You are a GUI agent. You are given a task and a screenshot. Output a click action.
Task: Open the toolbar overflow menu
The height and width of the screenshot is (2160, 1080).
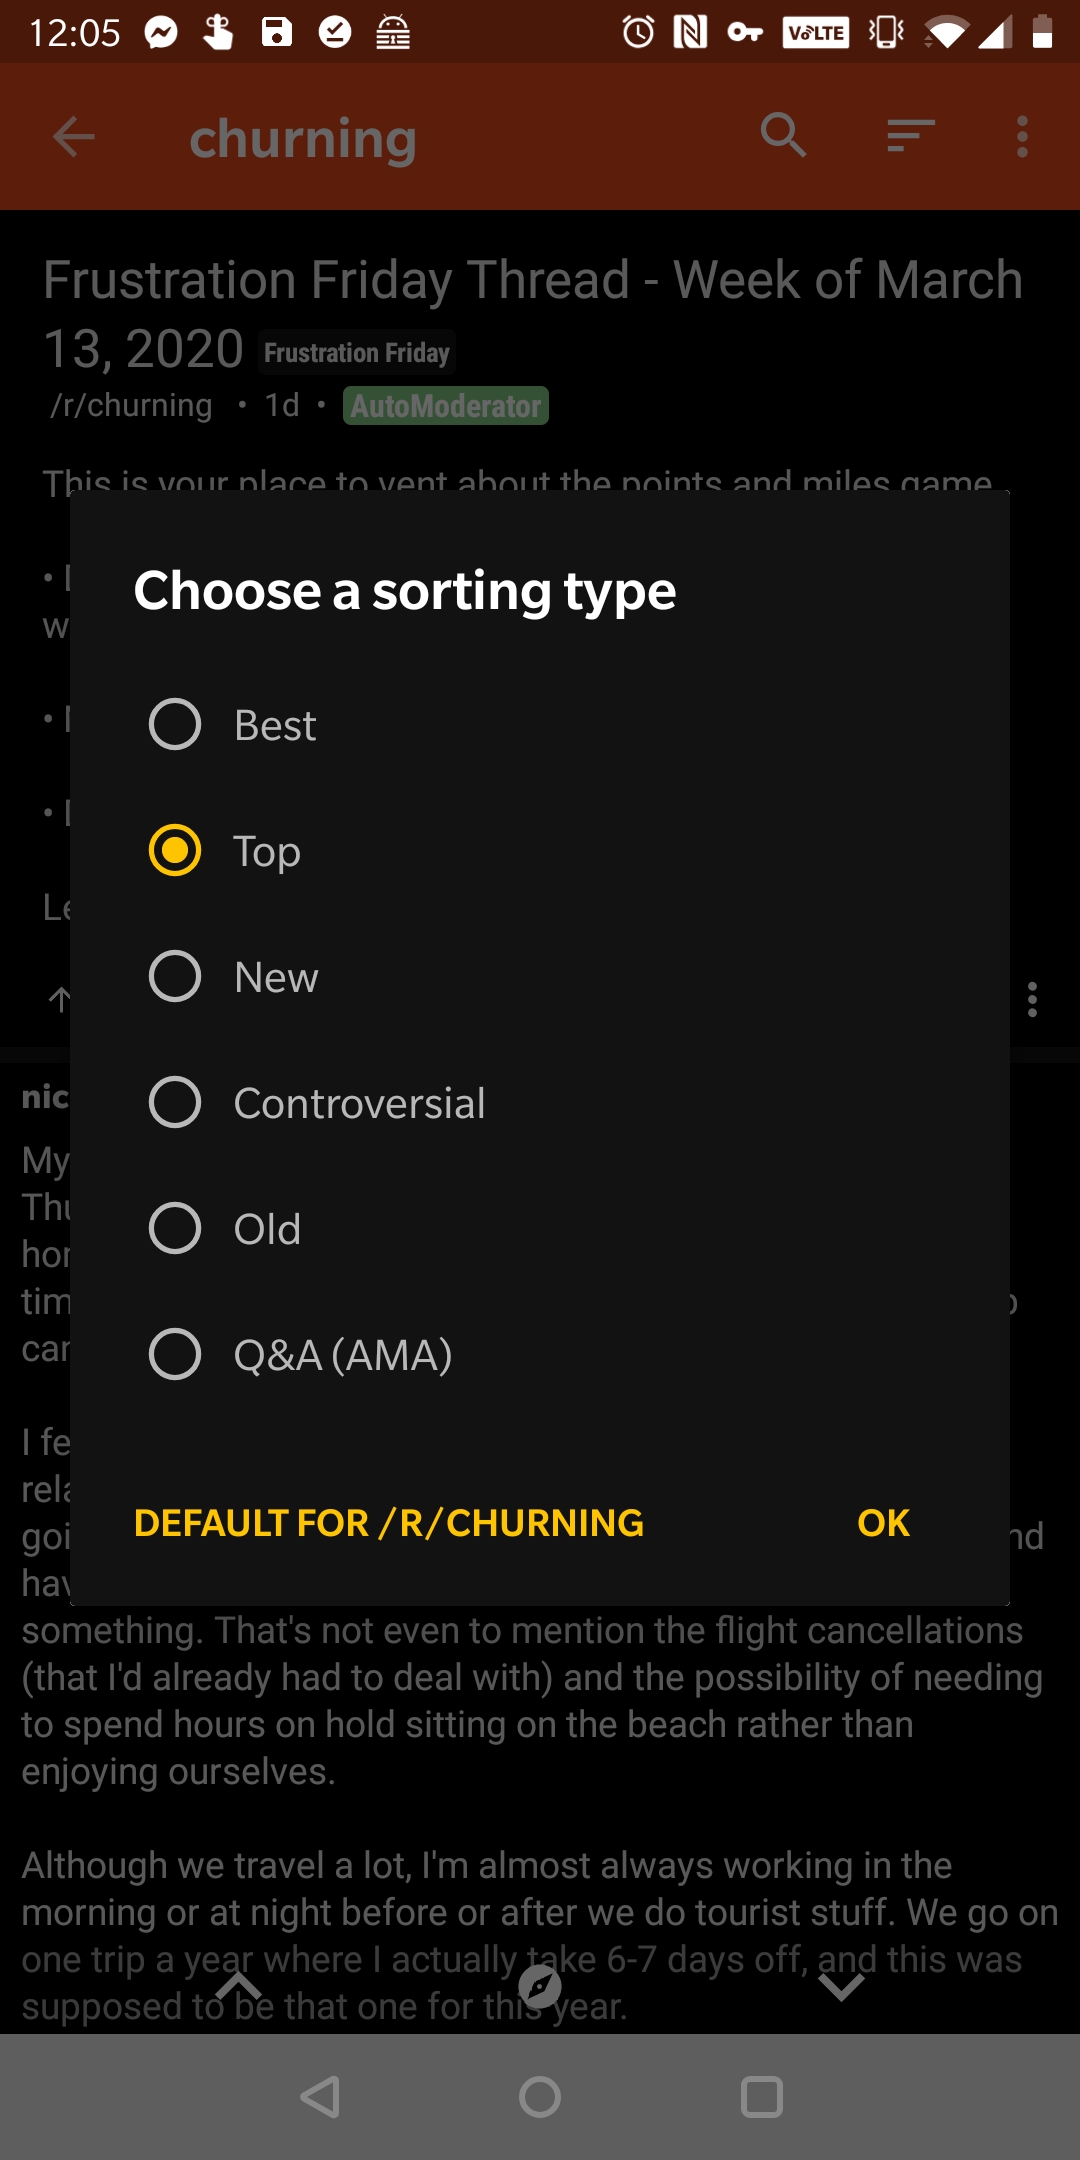1021,138
